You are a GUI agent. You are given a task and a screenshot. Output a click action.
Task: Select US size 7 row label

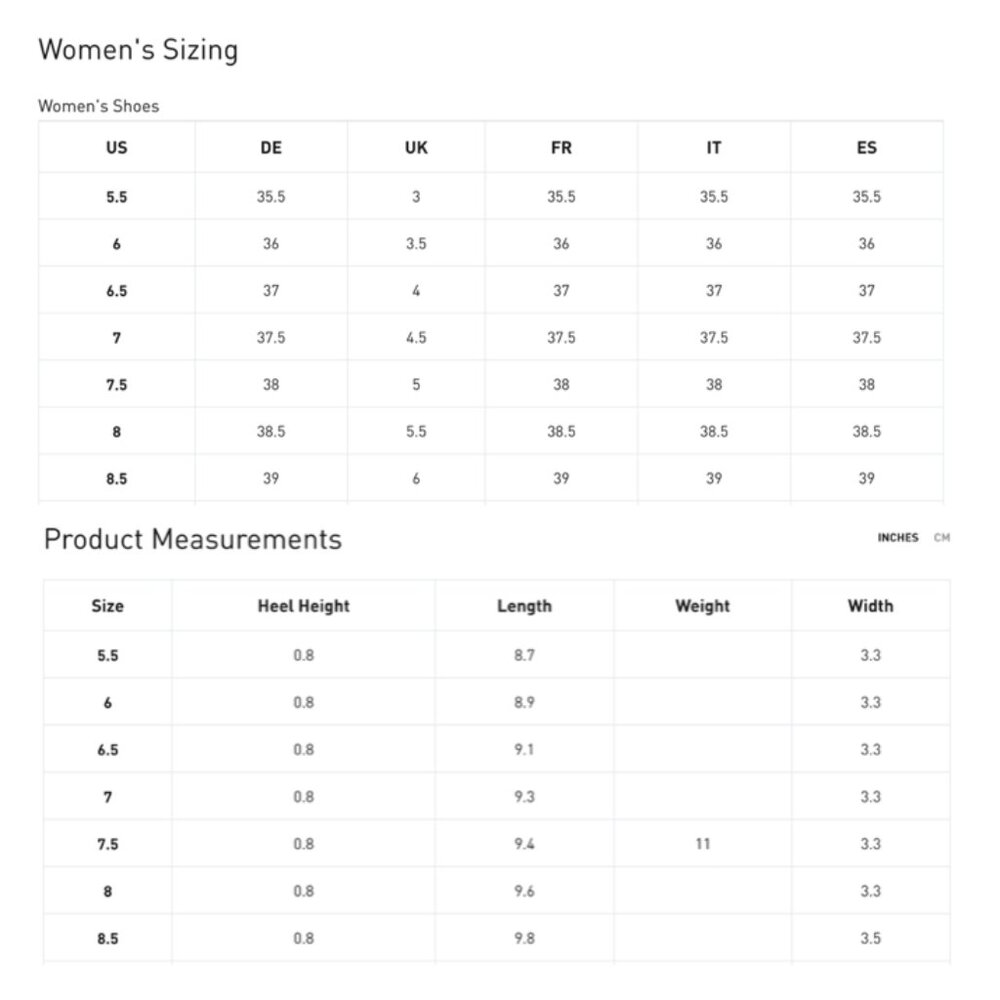tap(117, 338)
